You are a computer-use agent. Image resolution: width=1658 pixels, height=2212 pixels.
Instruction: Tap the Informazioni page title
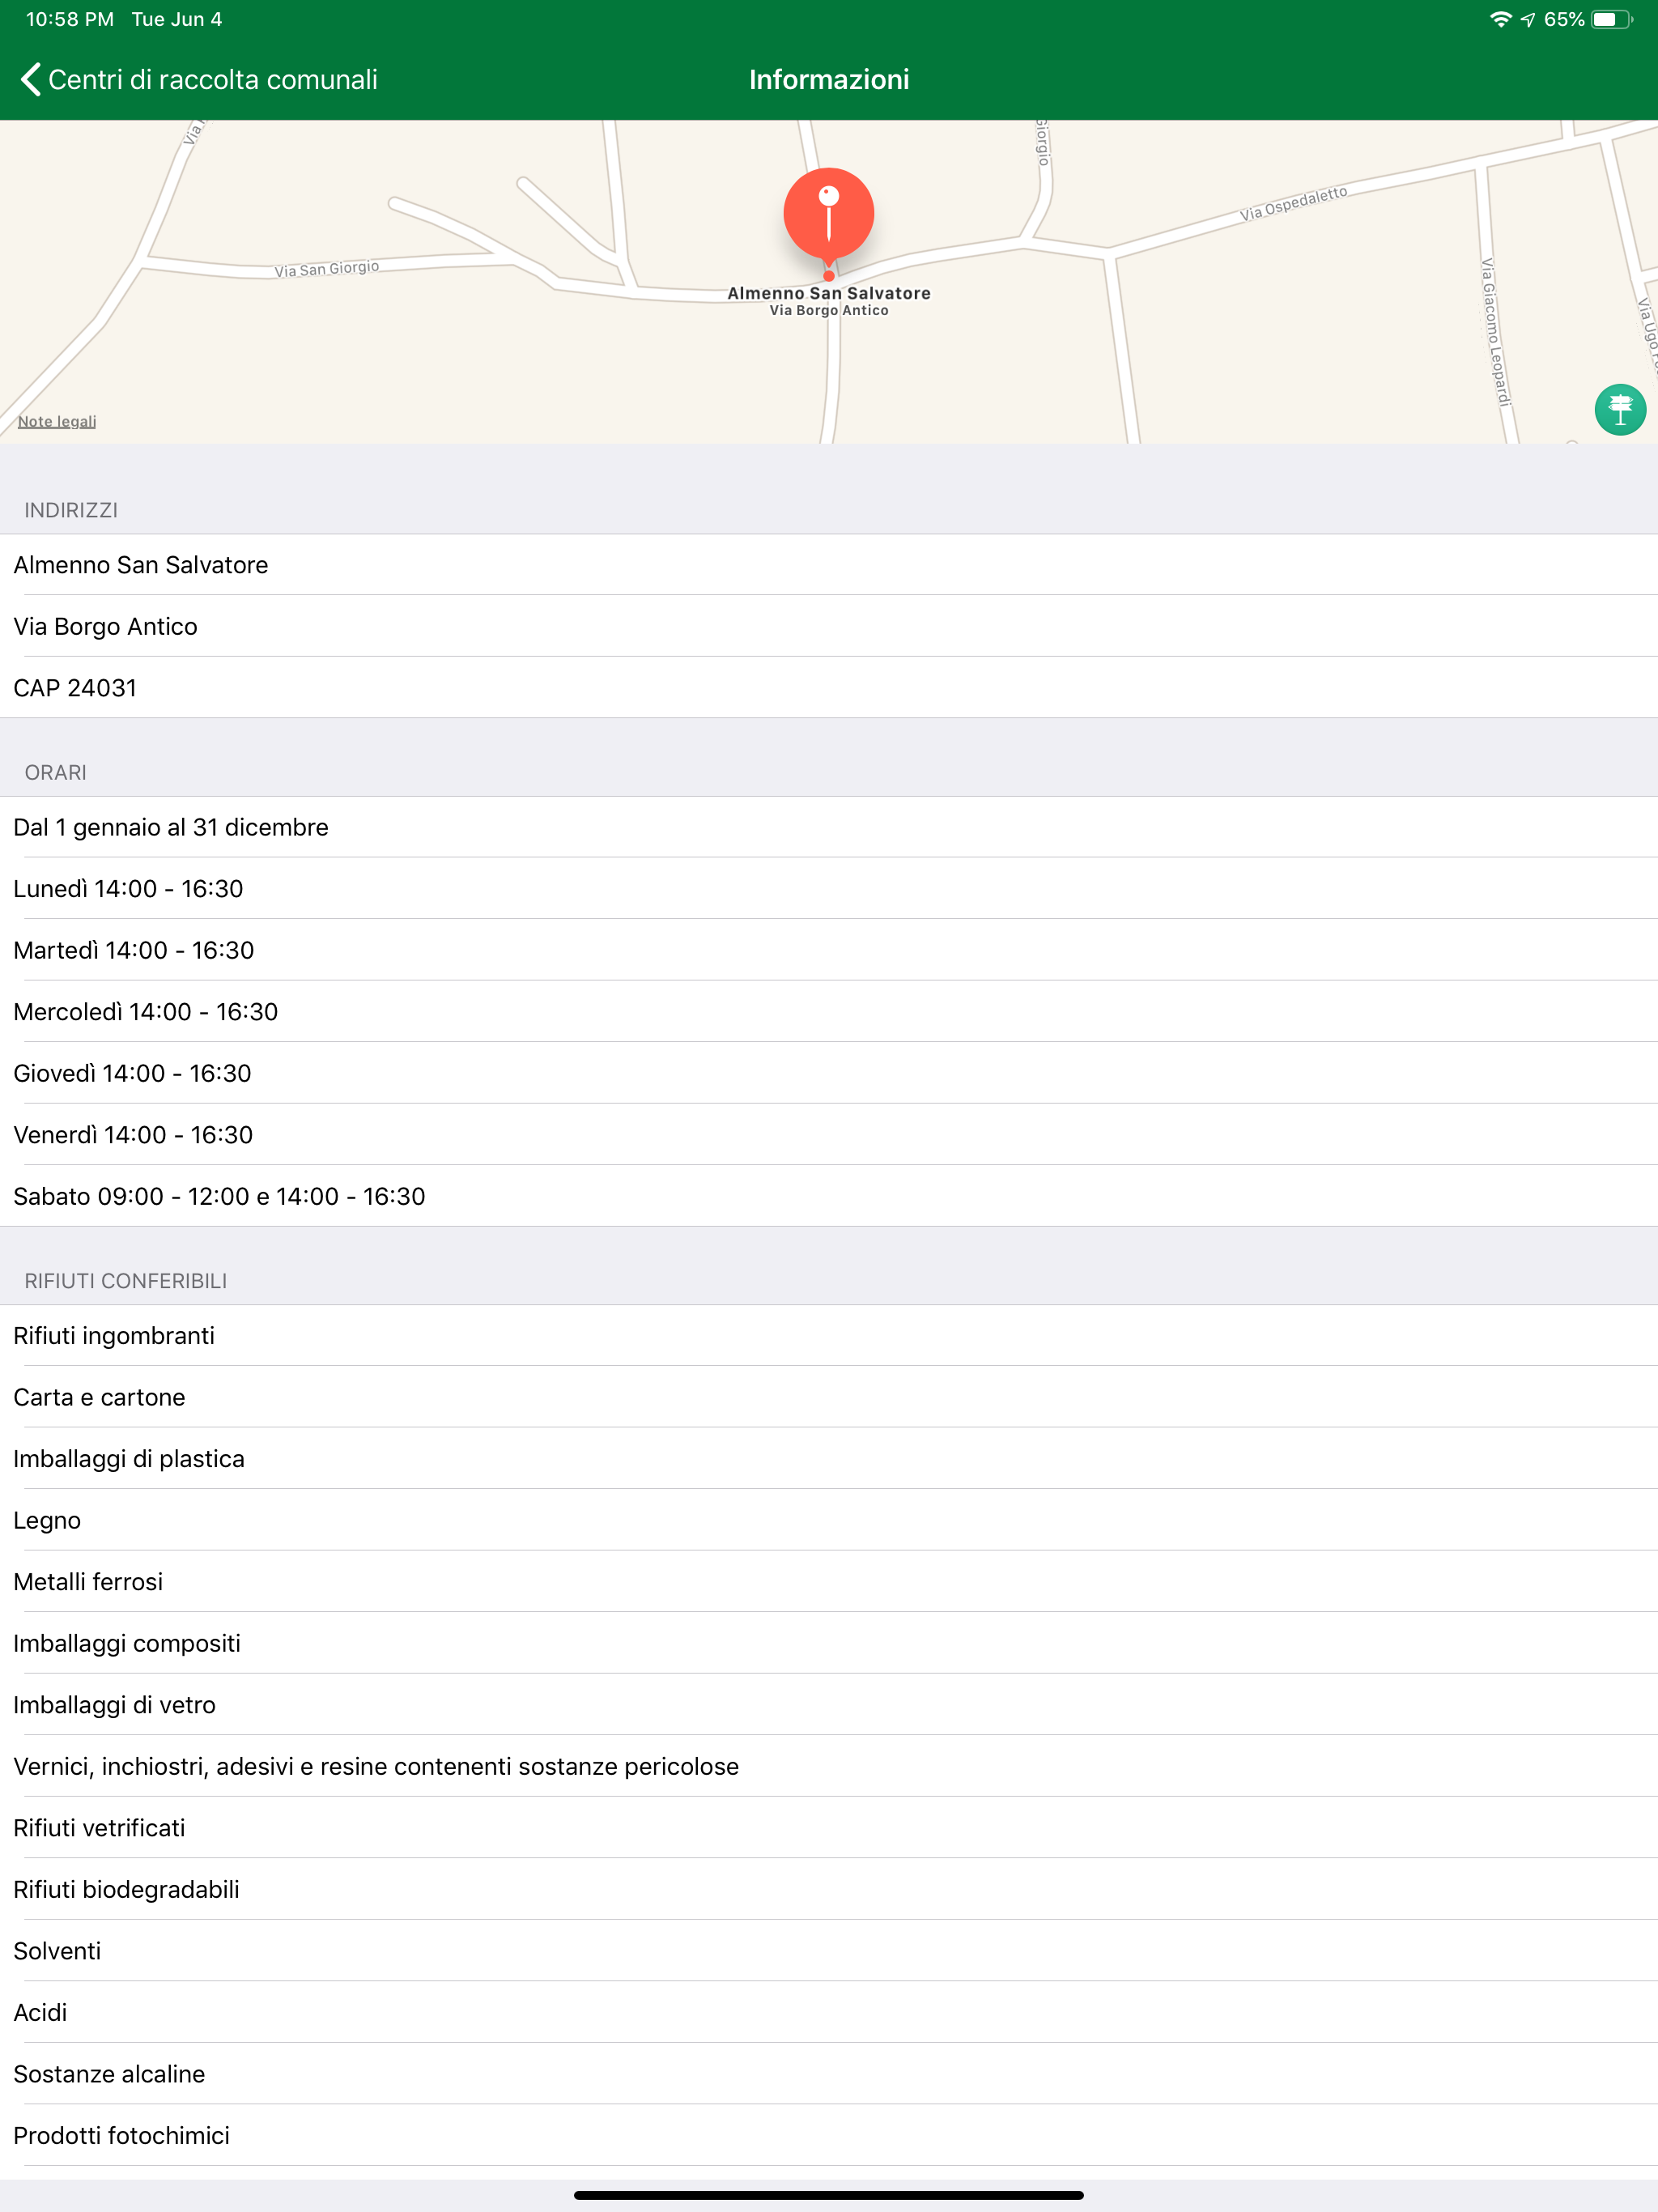click(829, 80)
